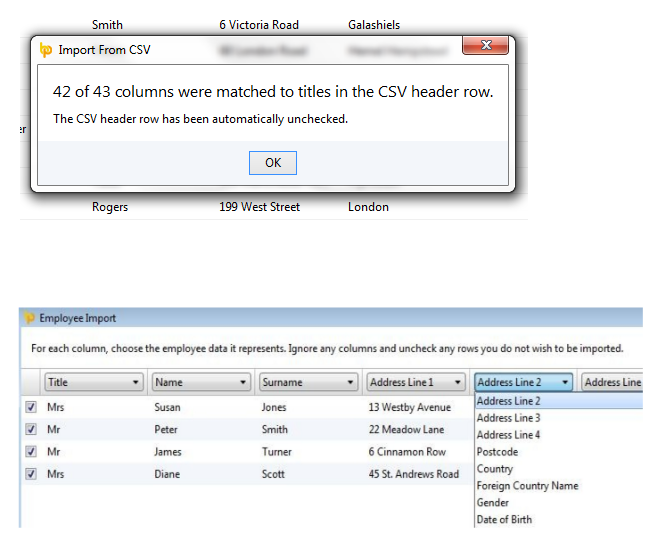
Task: Click 'Rogers' in the background list
Action: 110,207
